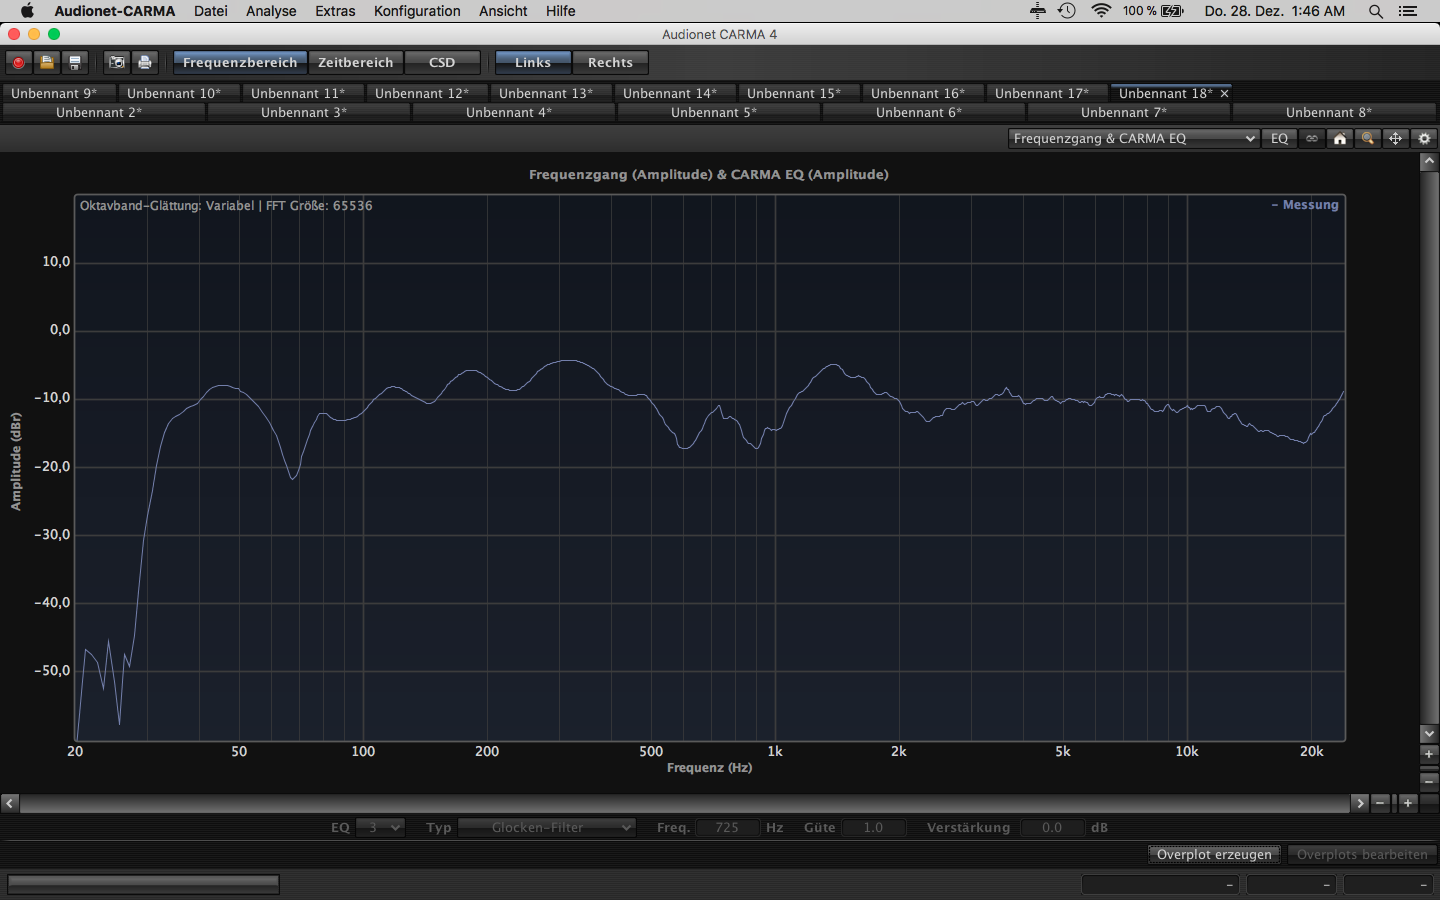Open the Frequenzgang & CARMA EQ dropdown
This screenshot has height=900, width=1440.
click(x=1134, y=139)
